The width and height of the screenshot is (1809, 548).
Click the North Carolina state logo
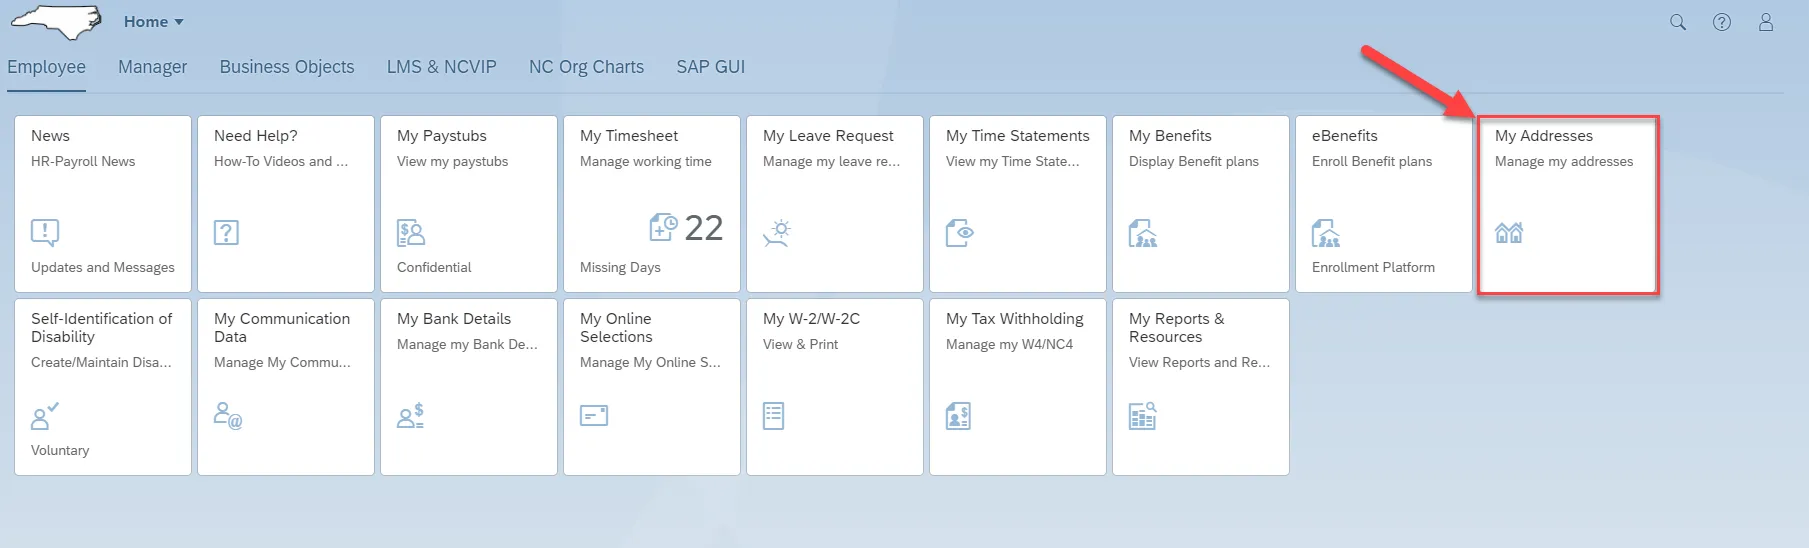[57, 21]
